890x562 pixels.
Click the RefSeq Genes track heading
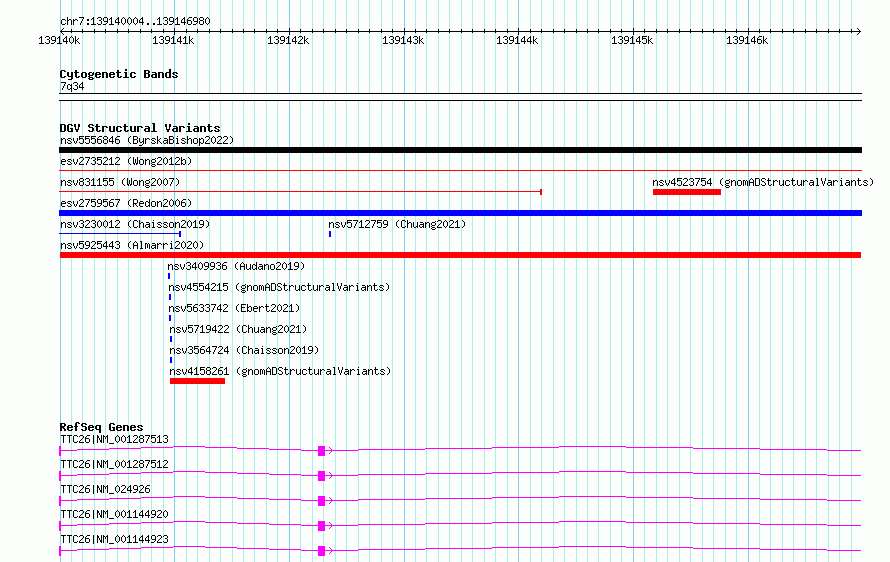click(101, 427)
